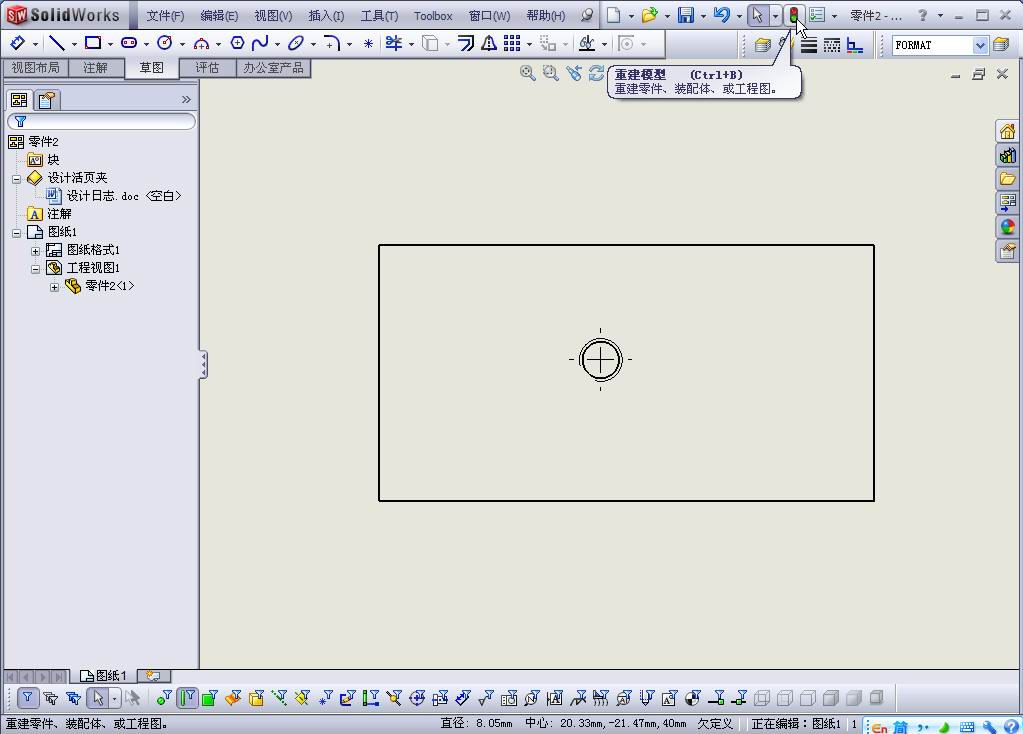
Task: Select the Rectangle sketch tool
Action: (x=93, y=43)
